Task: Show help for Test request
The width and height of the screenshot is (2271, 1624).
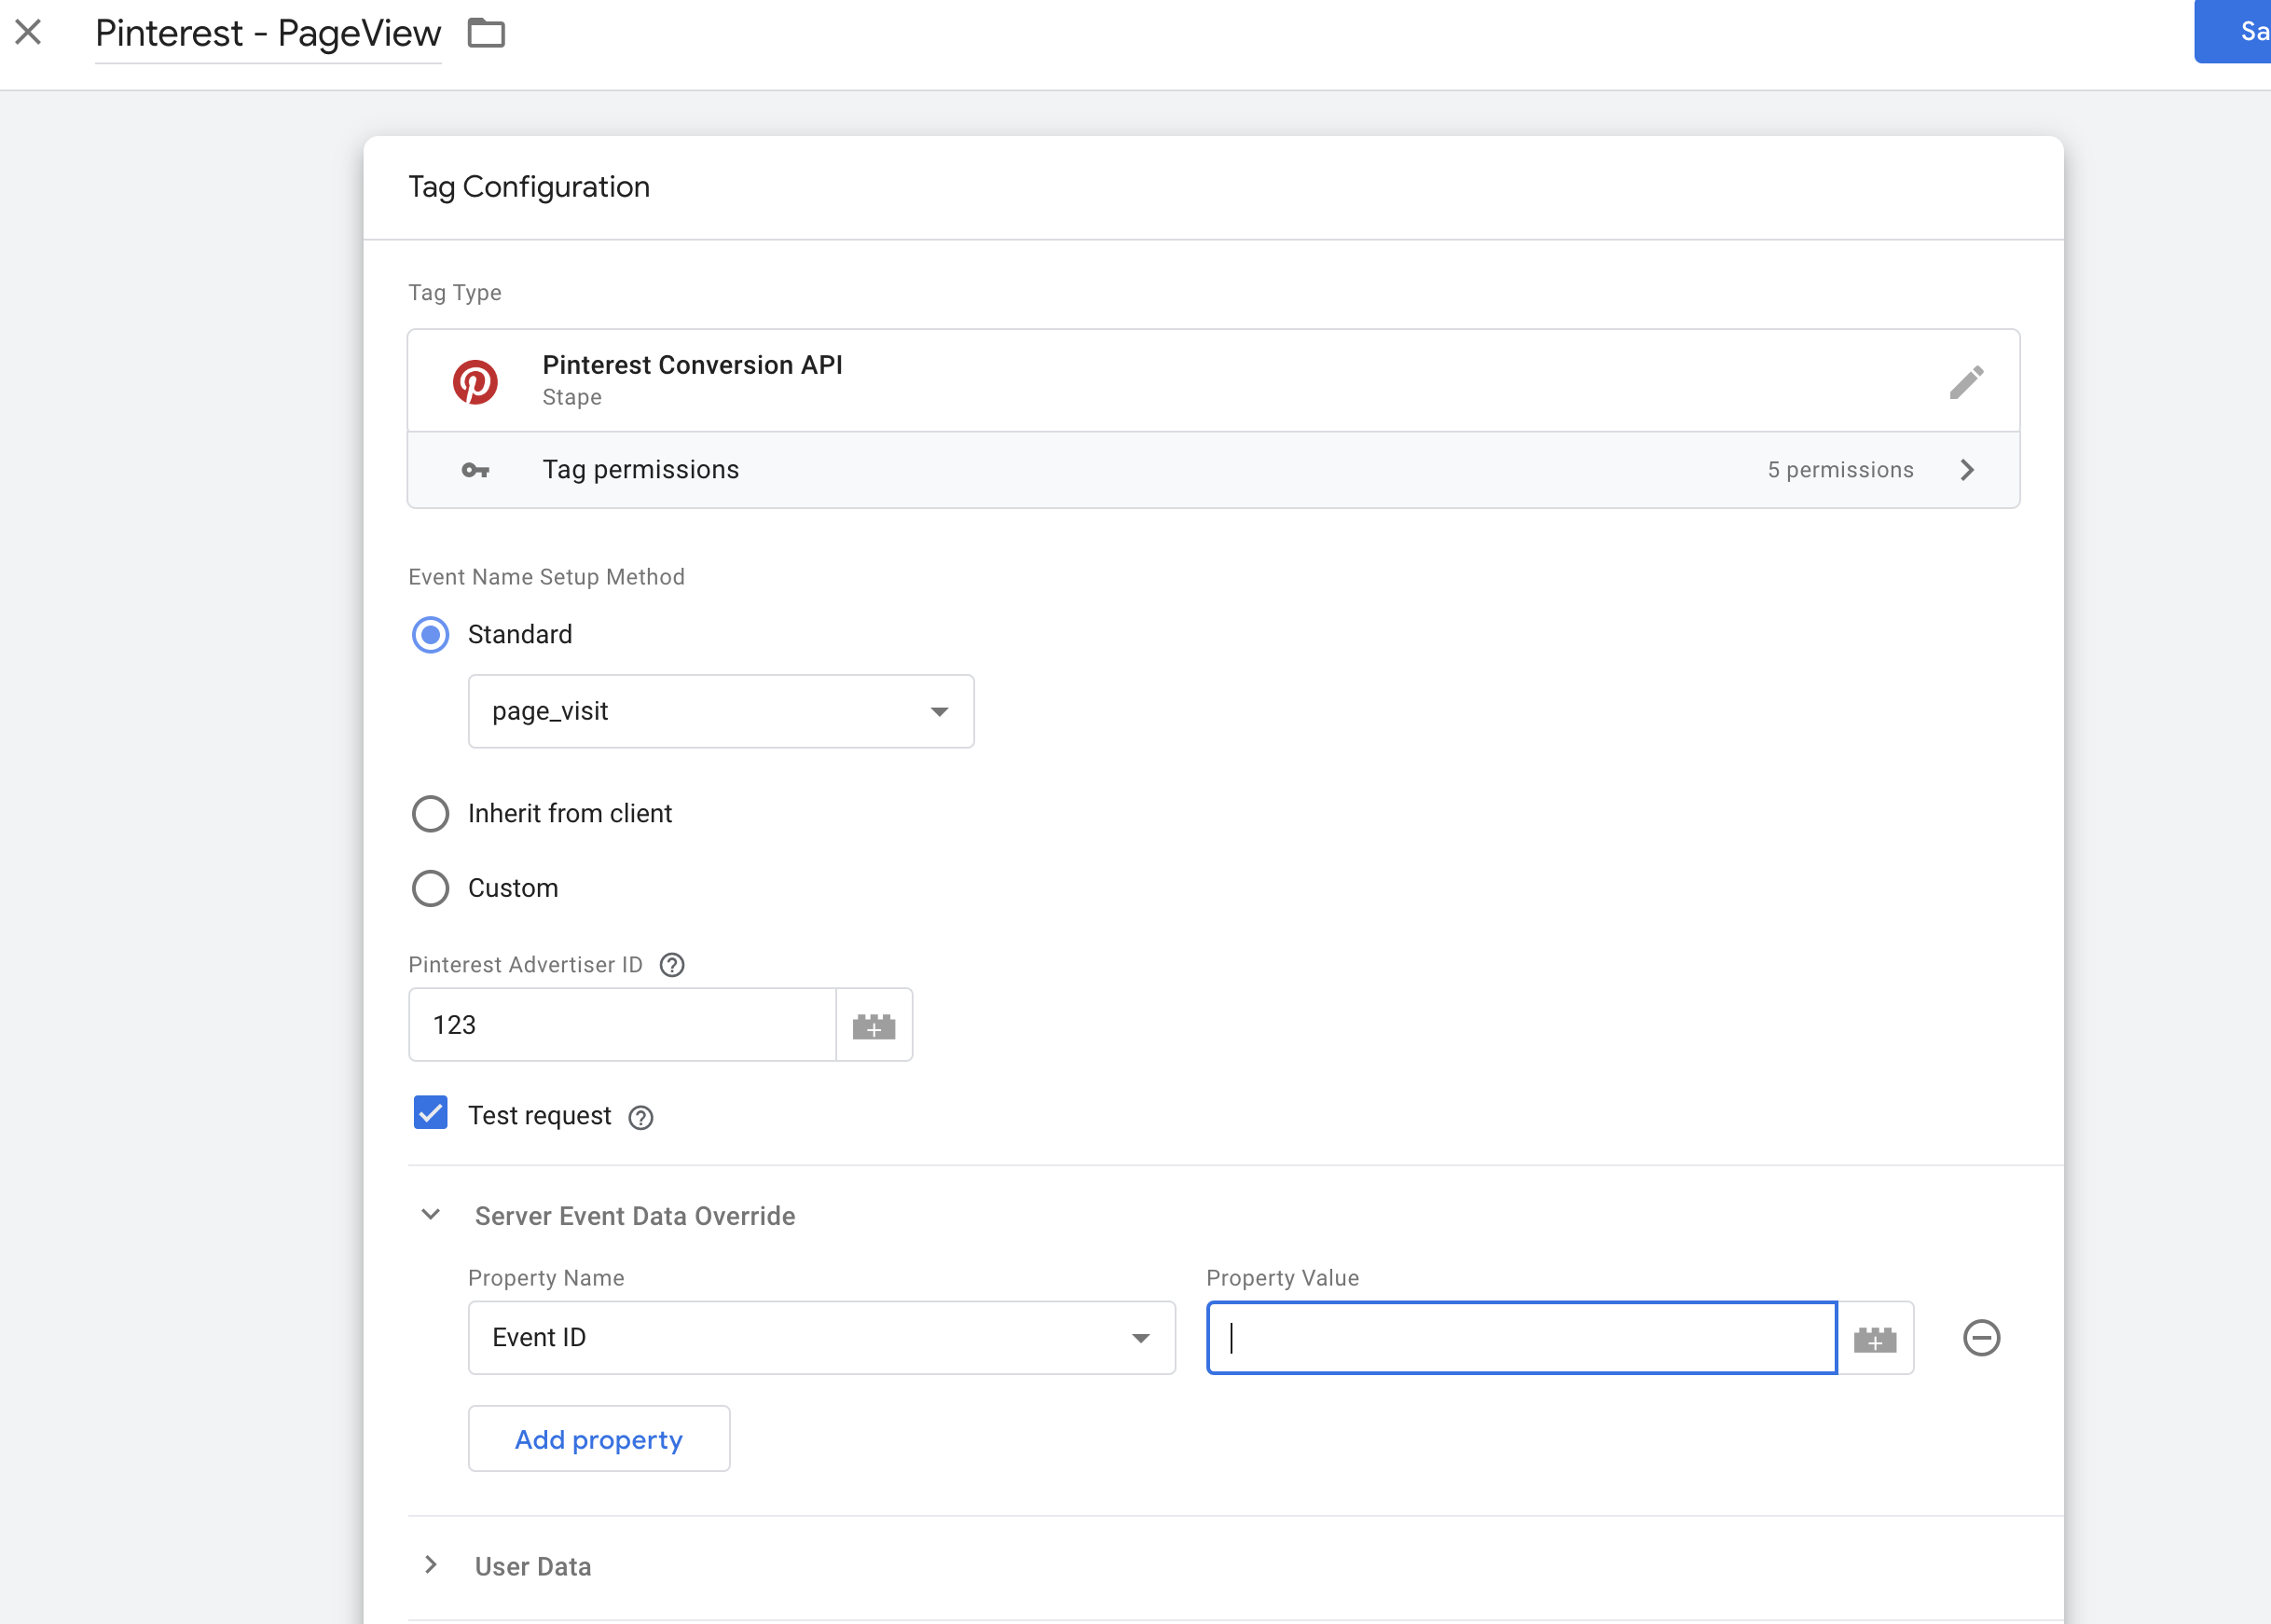Action: pos(640,1117)
